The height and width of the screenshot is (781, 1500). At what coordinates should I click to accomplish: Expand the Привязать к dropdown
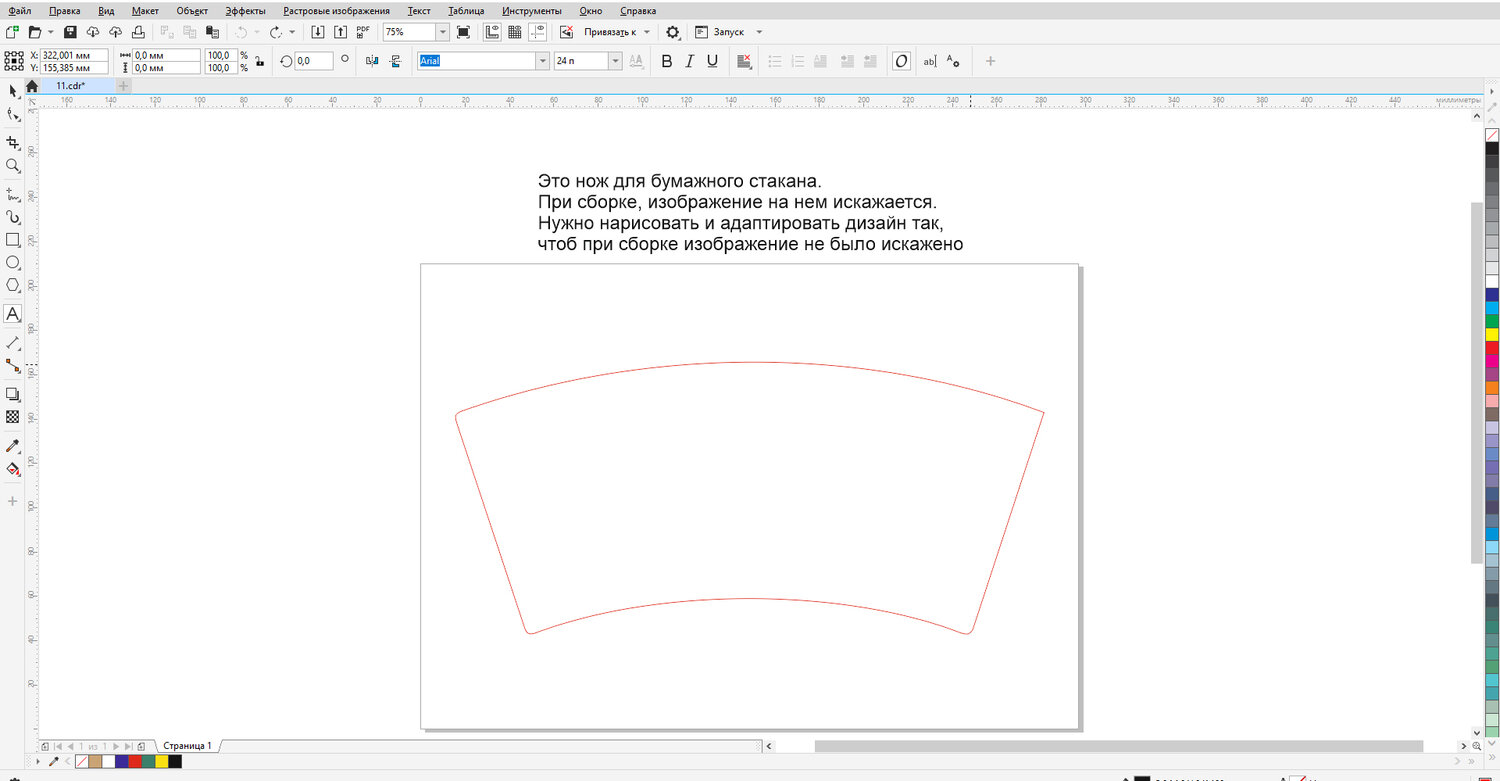(646, 32)
